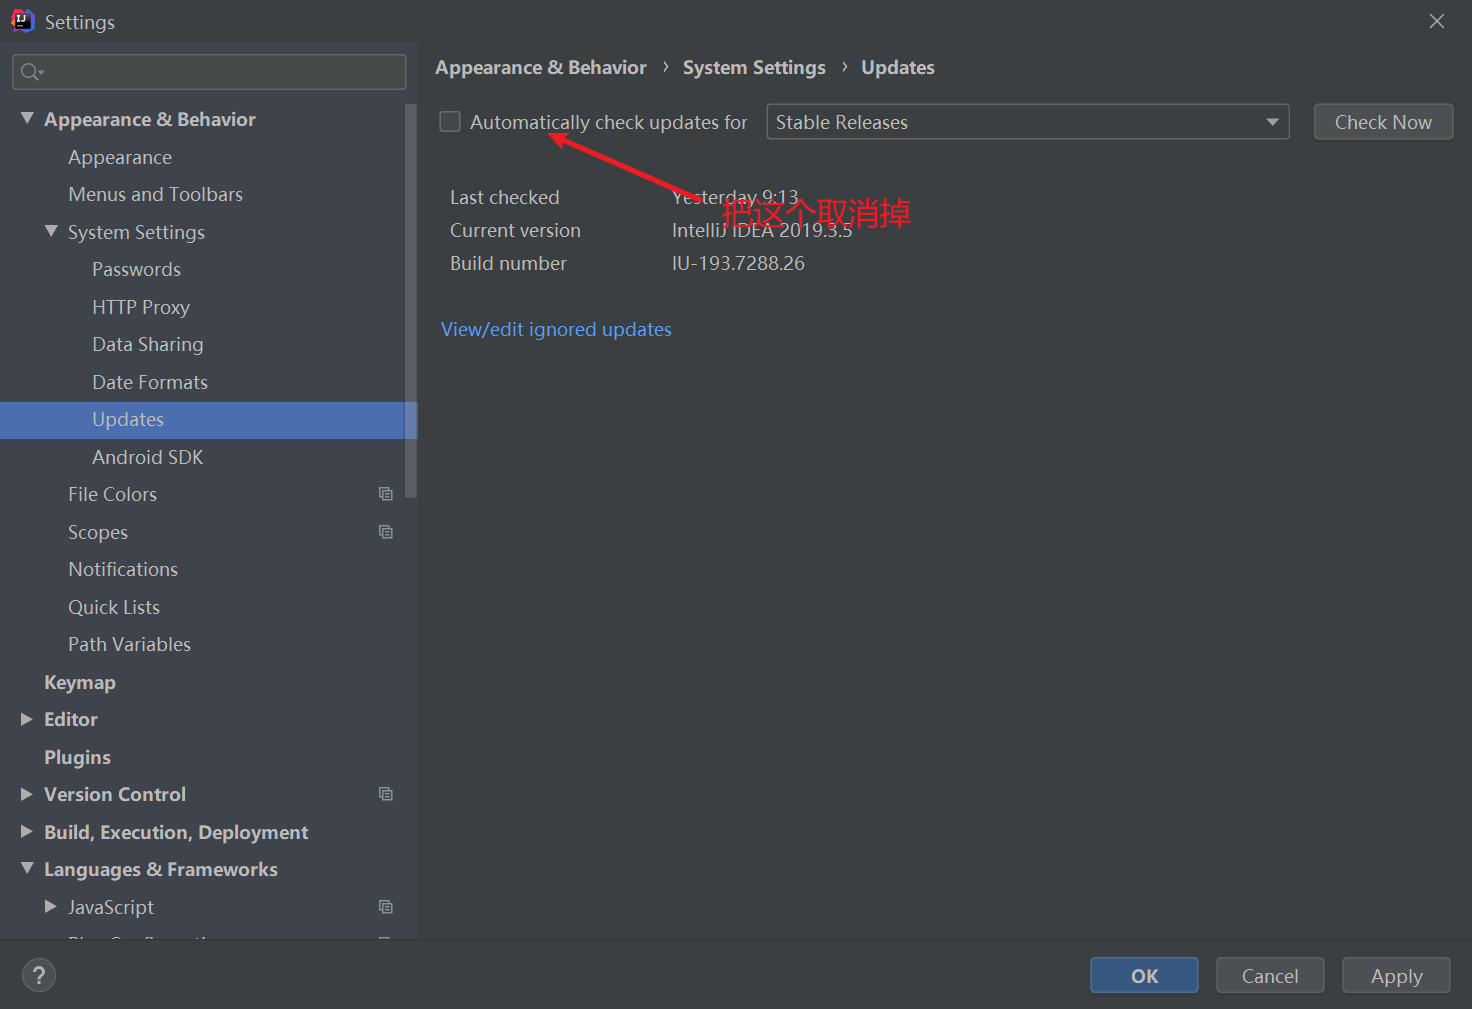
Task: Expand the Version Control section
Action: click(x=27, y=794)
